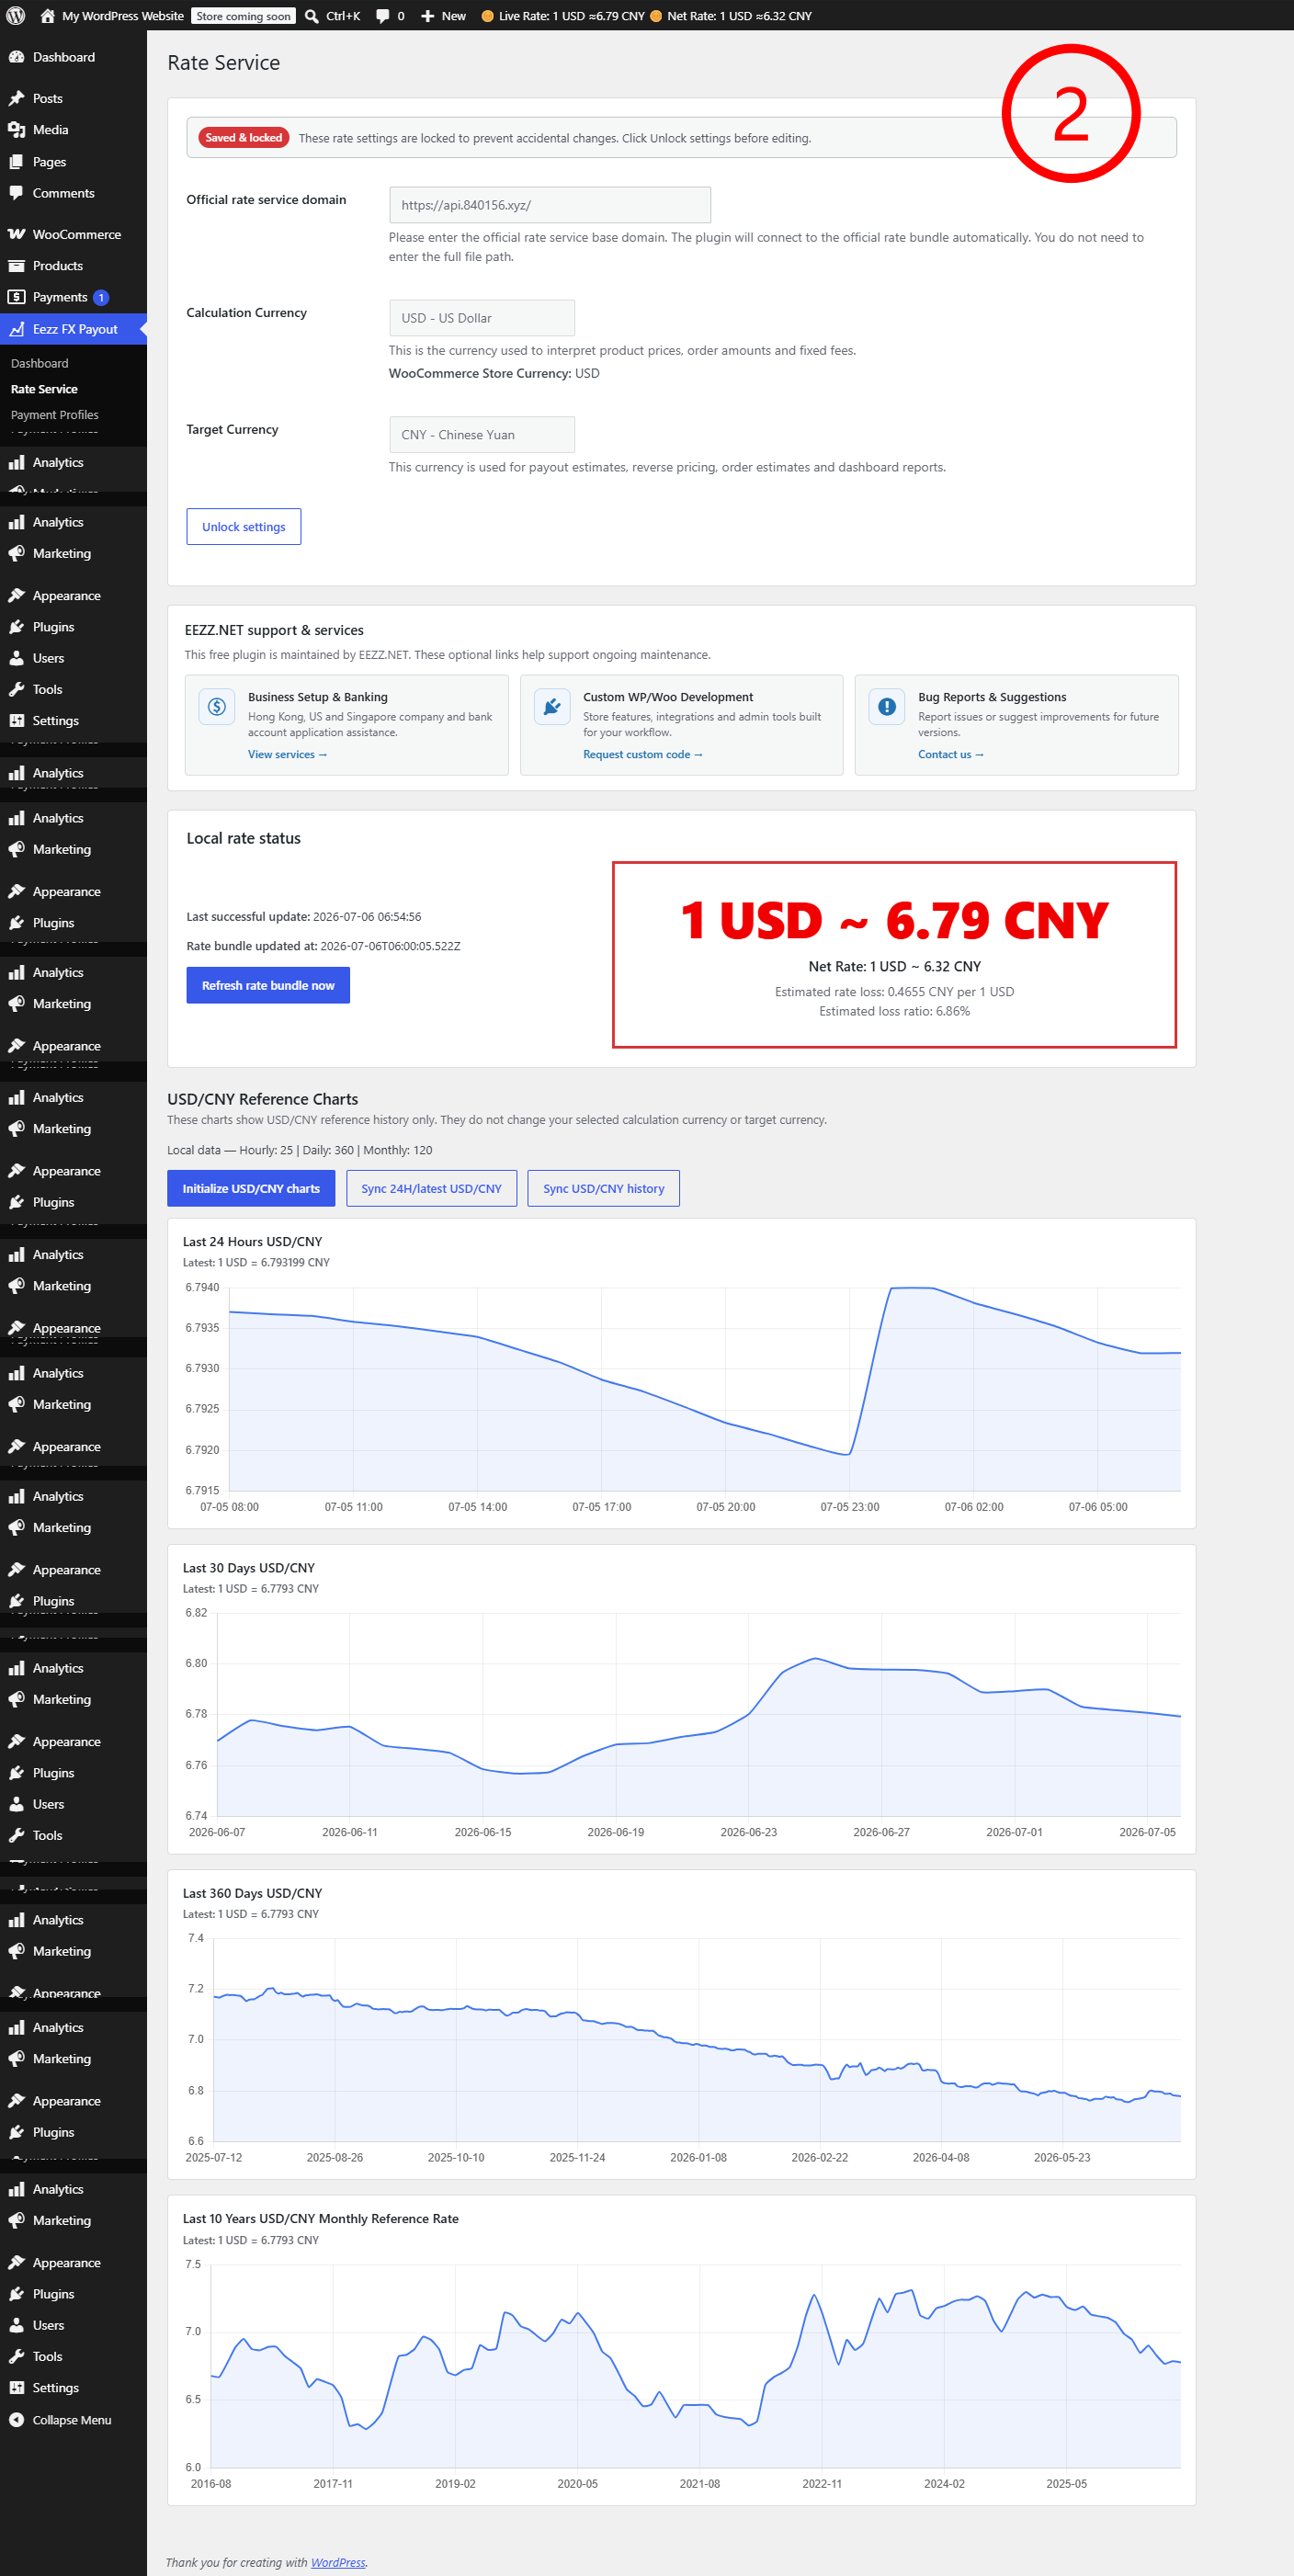Visit site via My WordPress Website home link

click(x=111, y=16)
